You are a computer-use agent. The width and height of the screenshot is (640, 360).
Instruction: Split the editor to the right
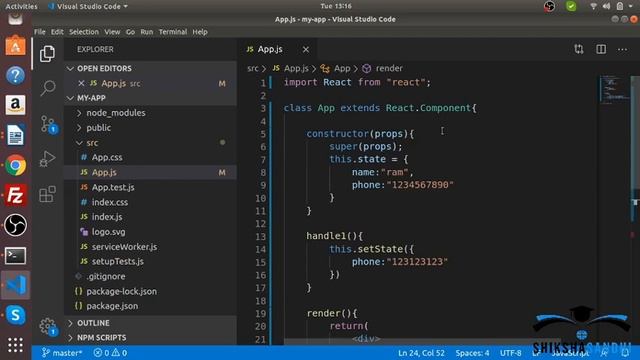click(601, 49)
